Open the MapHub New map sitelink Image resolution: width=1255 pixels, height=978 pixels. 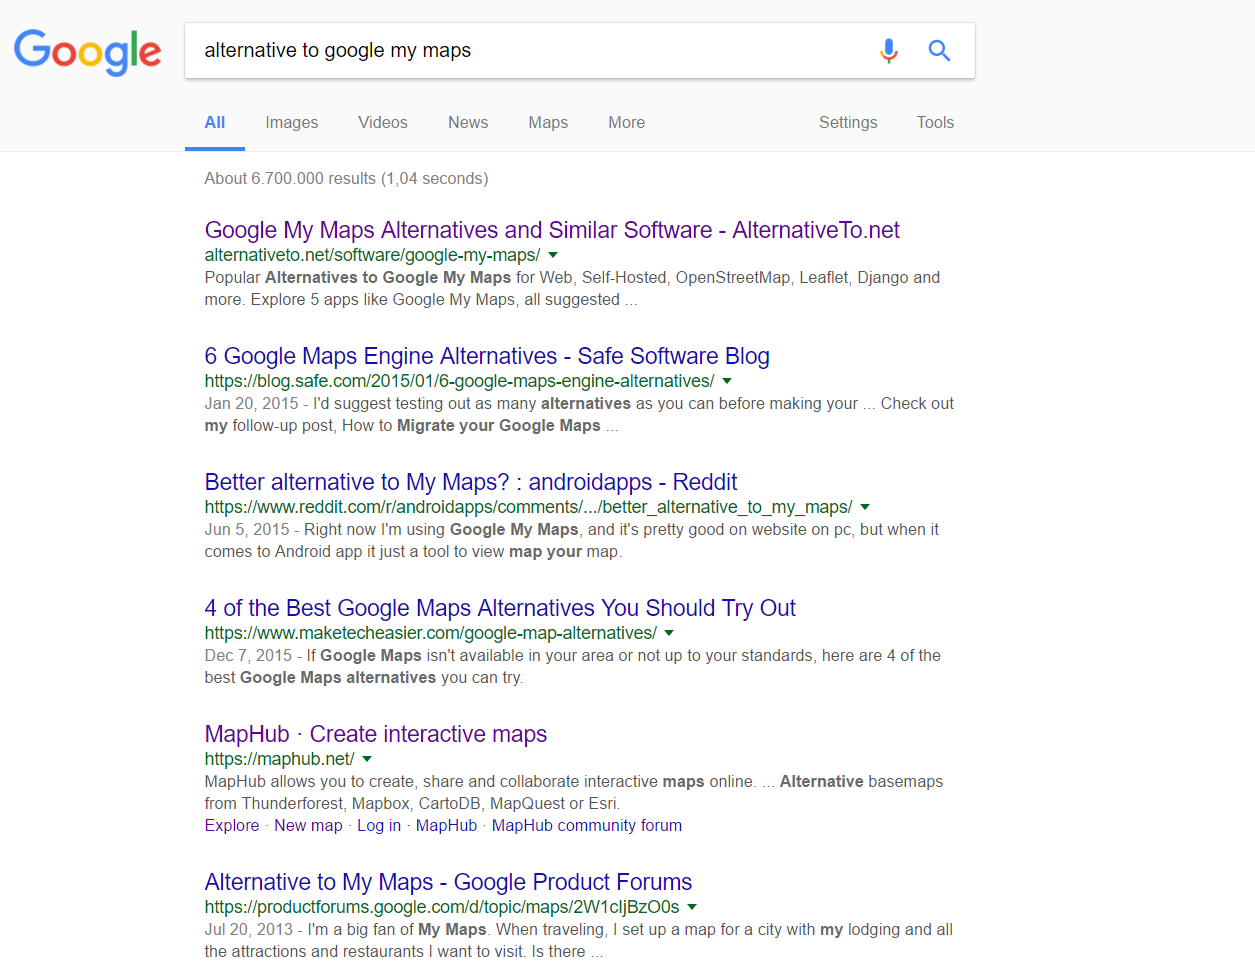pos(308,825)
